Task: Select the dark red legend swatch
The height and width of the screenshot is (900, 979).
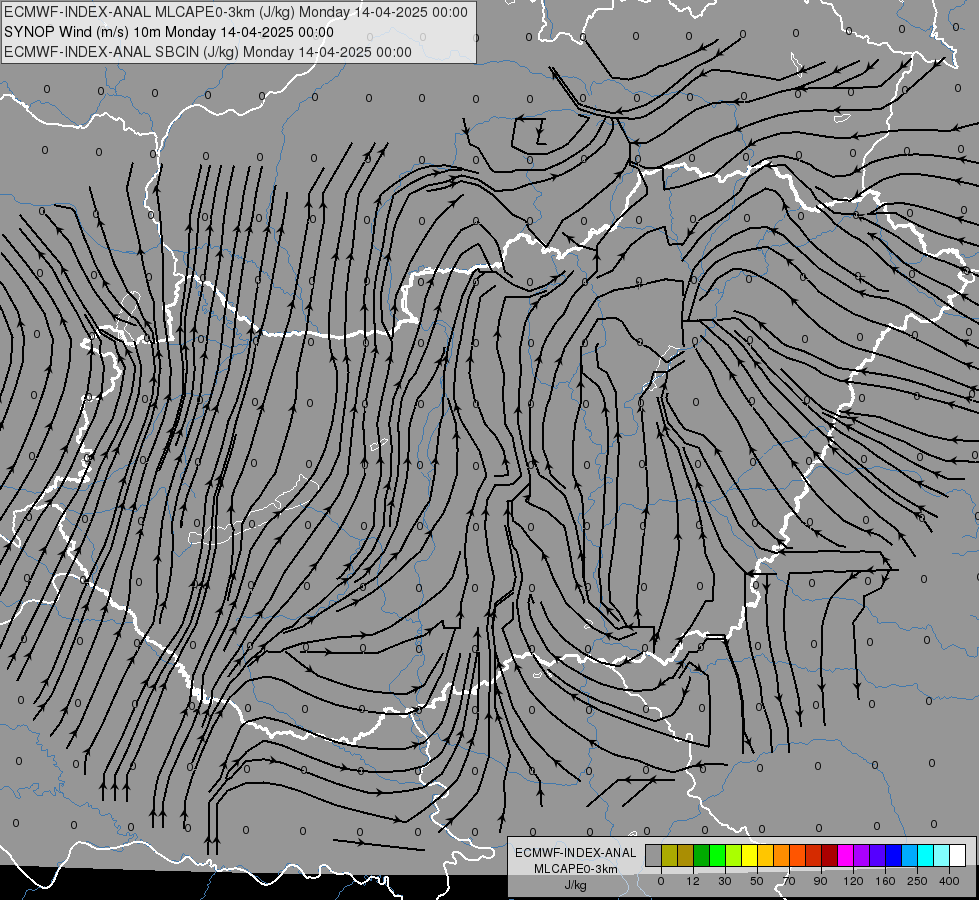Action: 830,855
